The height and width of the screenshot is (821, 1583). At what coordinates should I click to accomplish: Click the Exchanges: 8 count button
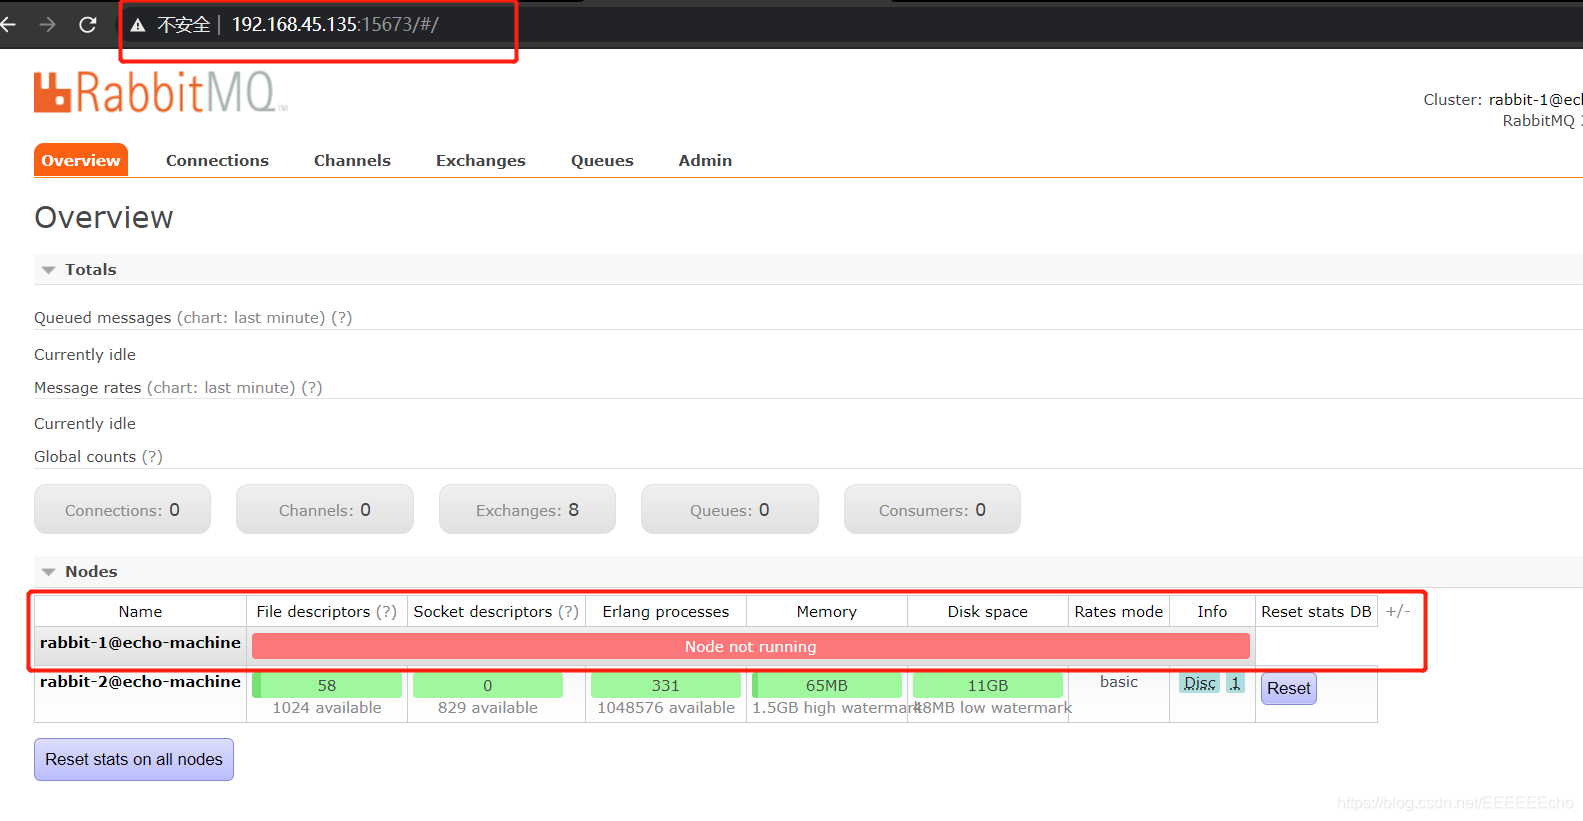[x=527, y=509]
